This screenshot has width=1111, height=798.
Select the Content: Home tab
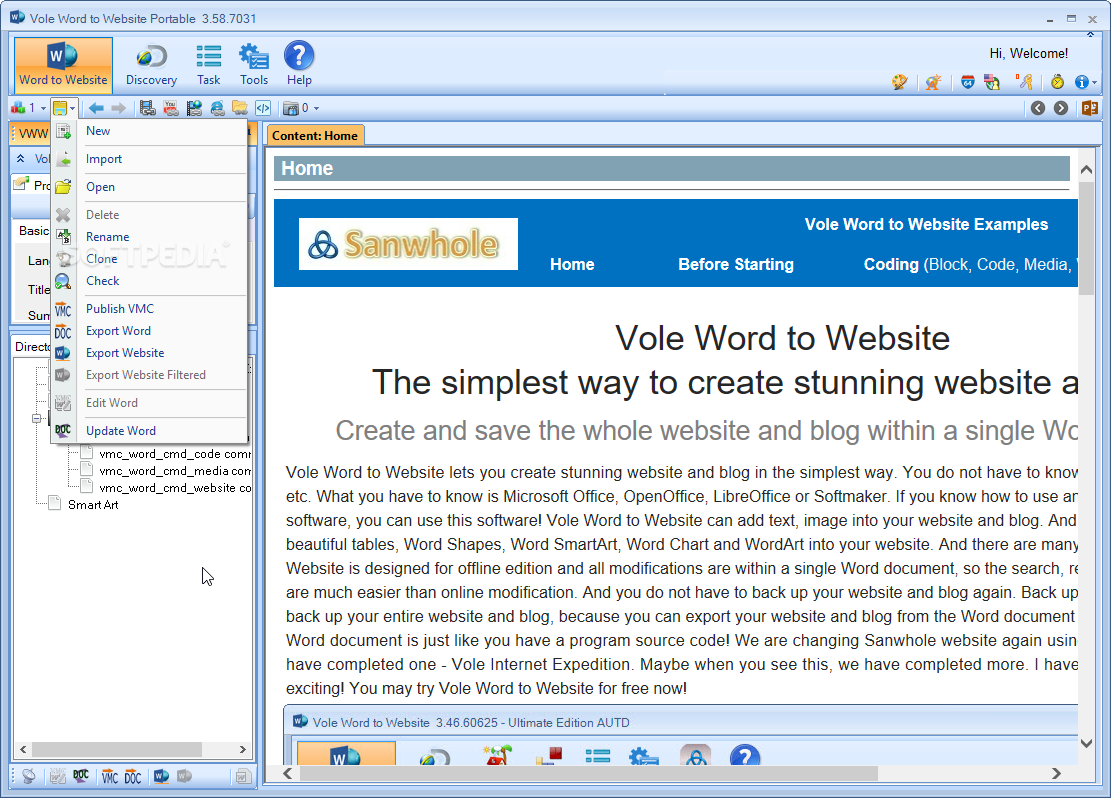pyautogui.click(x=315, y=135)
